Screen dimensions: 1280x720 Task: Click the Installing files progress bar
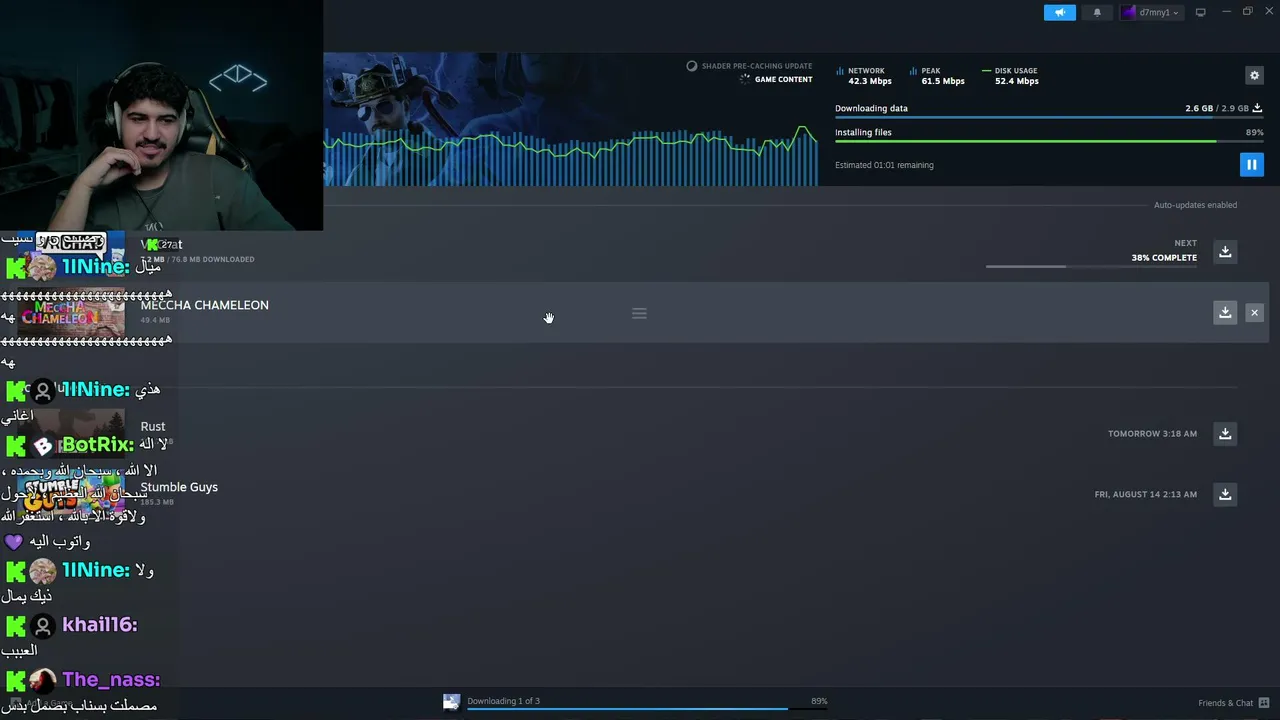(1049, 141)
